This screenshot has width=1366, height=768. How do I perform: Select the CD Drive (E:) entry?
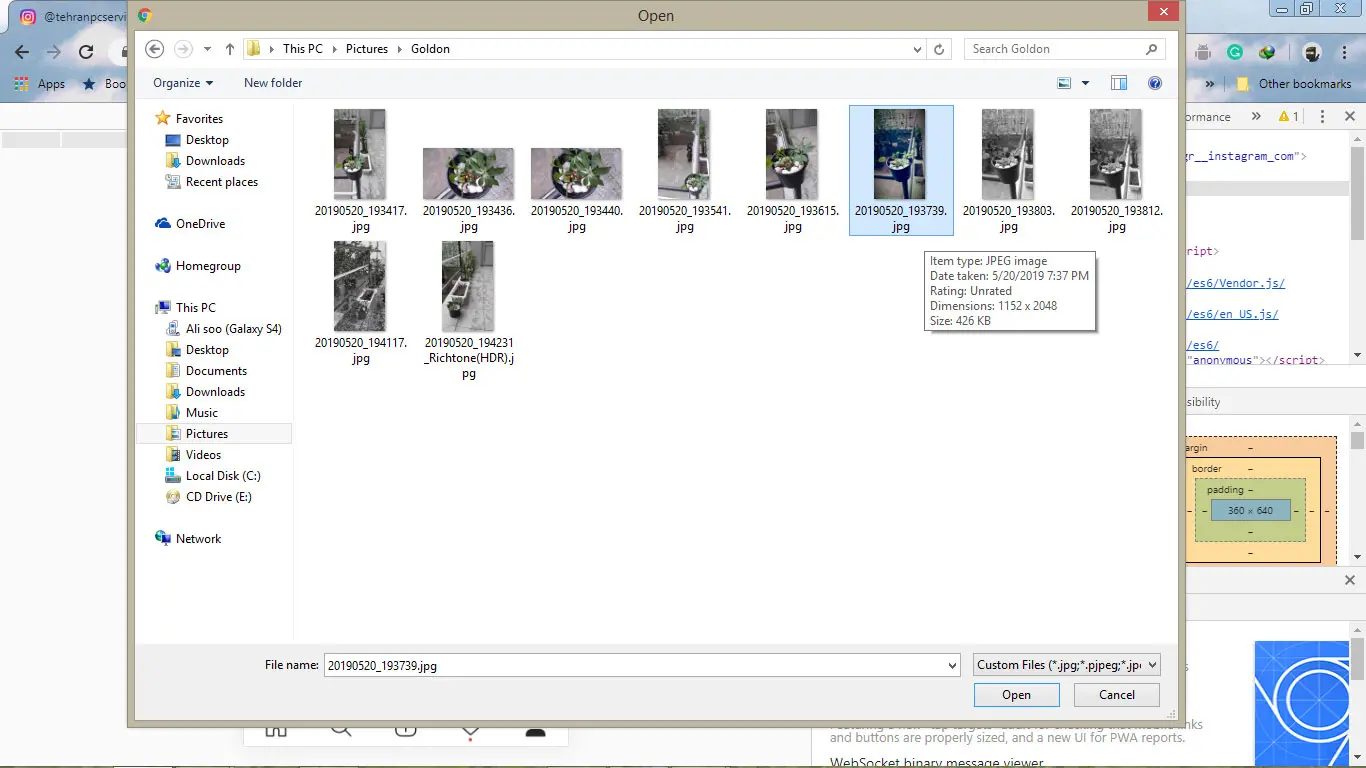(x=218, y=497)
